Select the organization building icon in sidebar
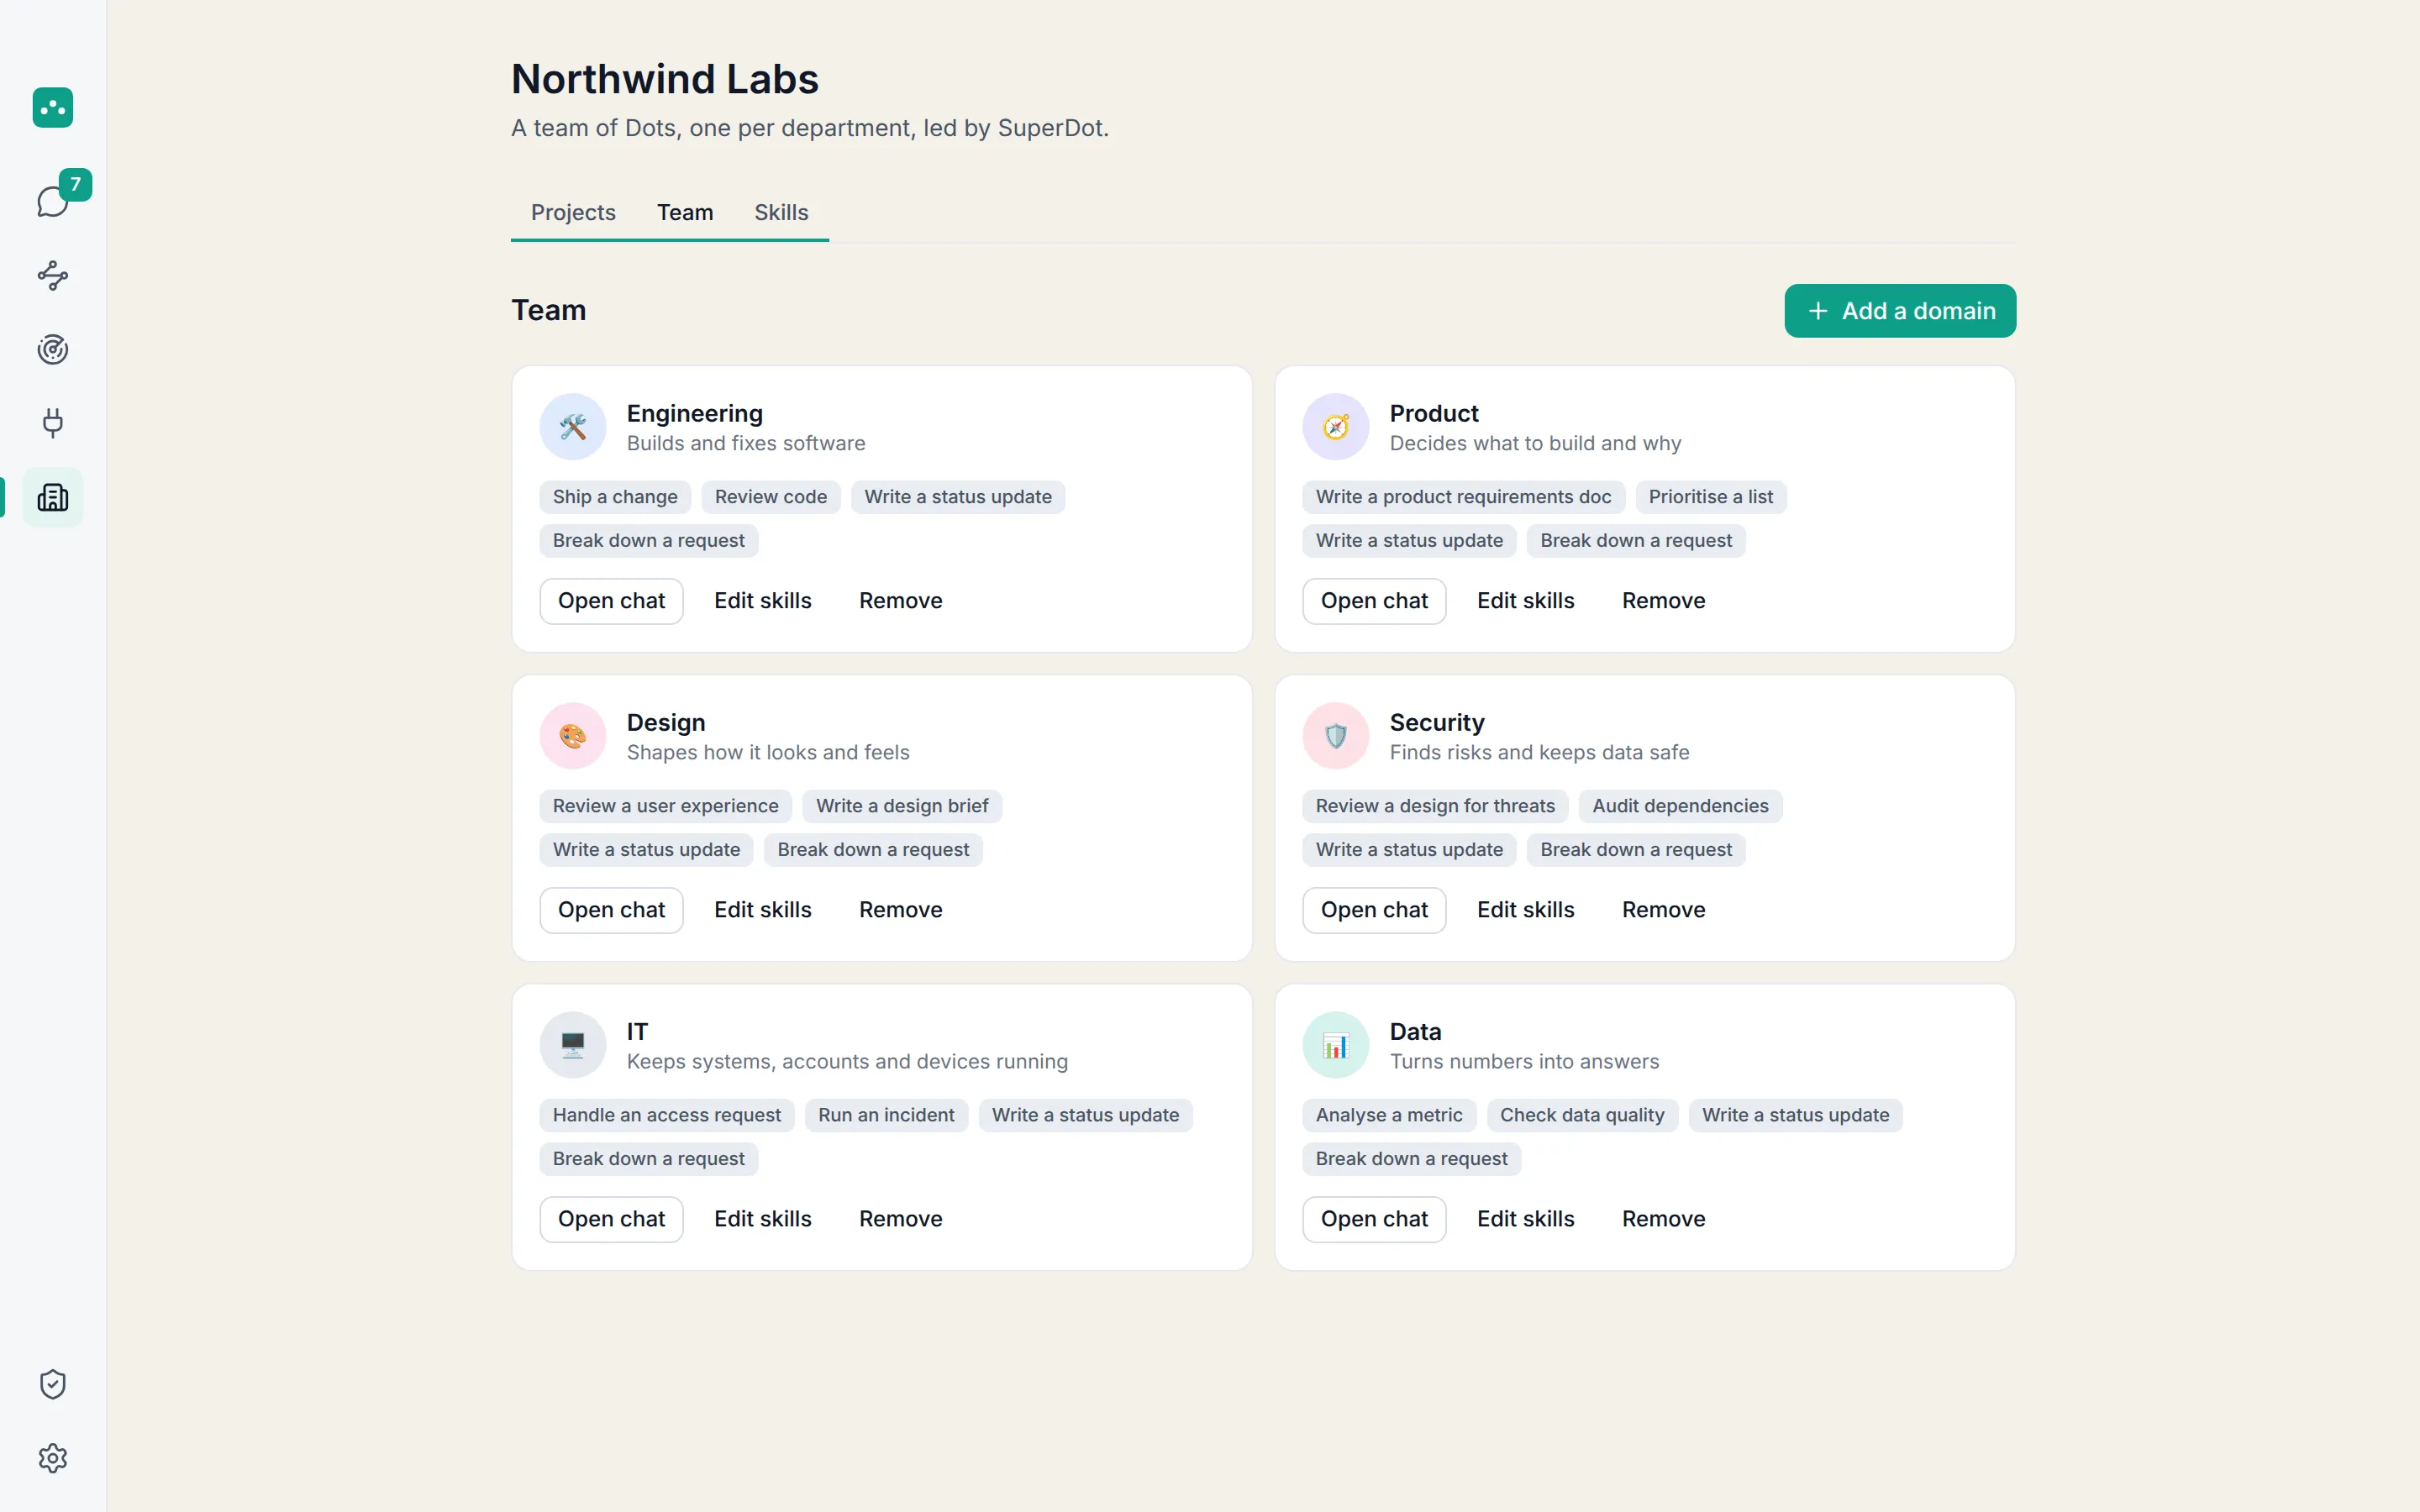The height and width of the screenshot is (1512, 2420). pos(53,497)
